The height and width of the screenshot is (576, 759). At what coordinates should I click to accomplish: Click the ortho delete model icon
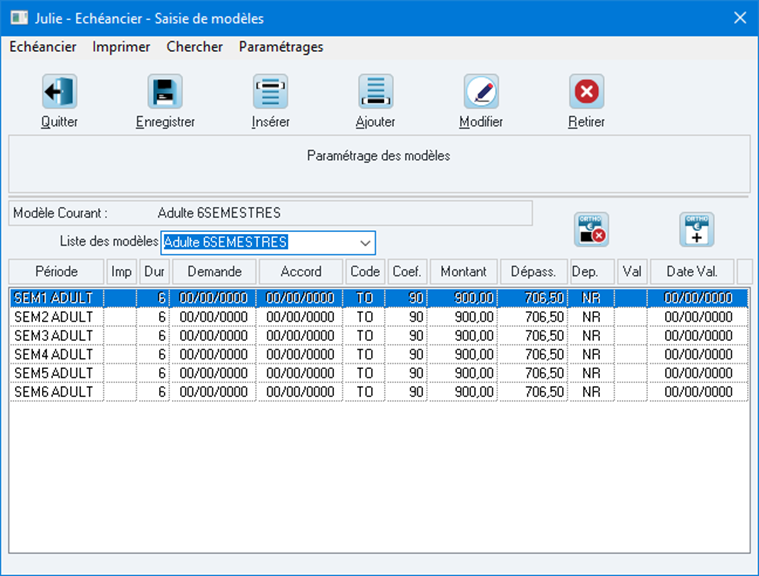click(x=592, y=229)
